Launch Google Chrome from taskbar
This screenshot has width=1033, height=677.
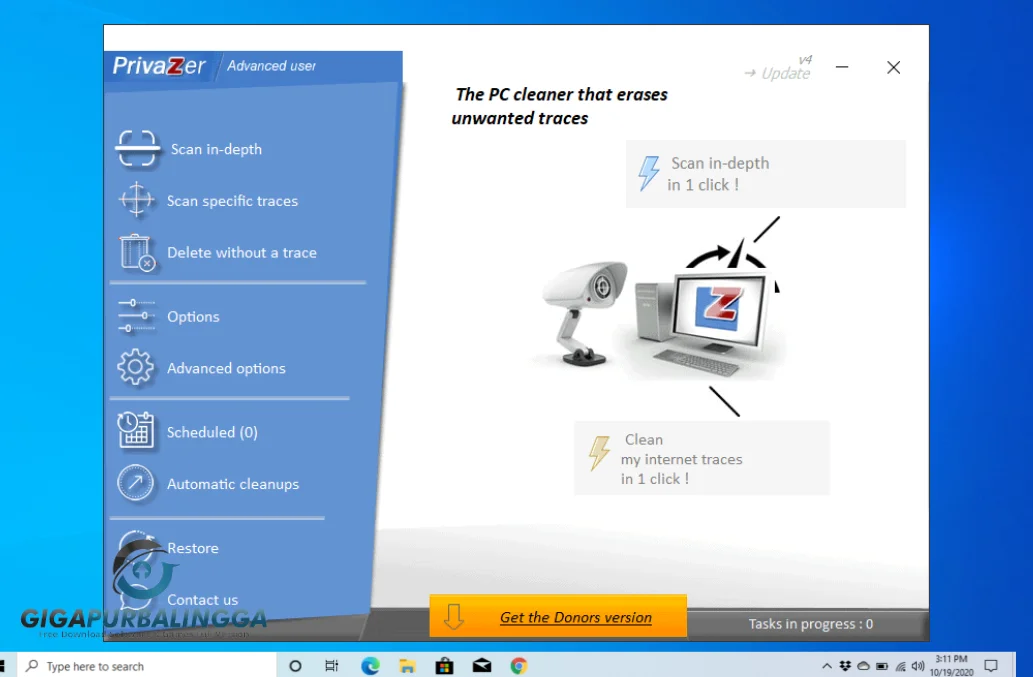point(518,666)
